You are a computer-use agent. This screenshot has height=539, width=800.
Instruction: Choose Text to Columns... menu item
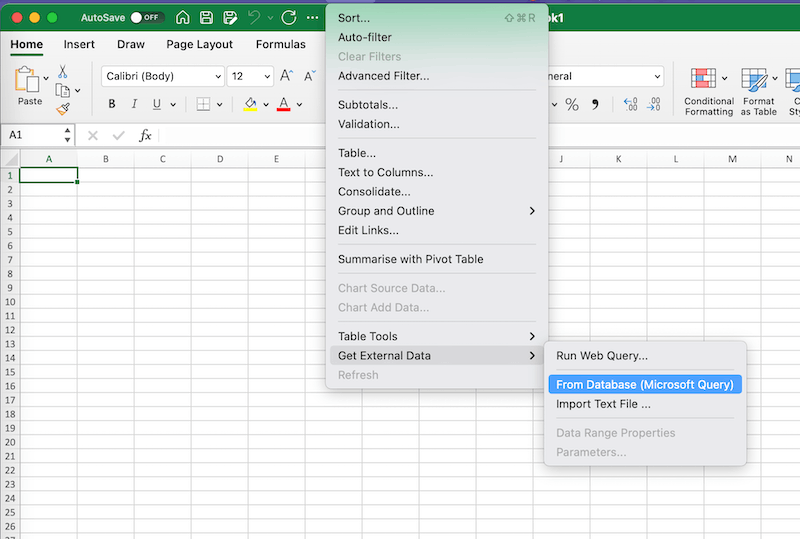(x=437, y=173)
